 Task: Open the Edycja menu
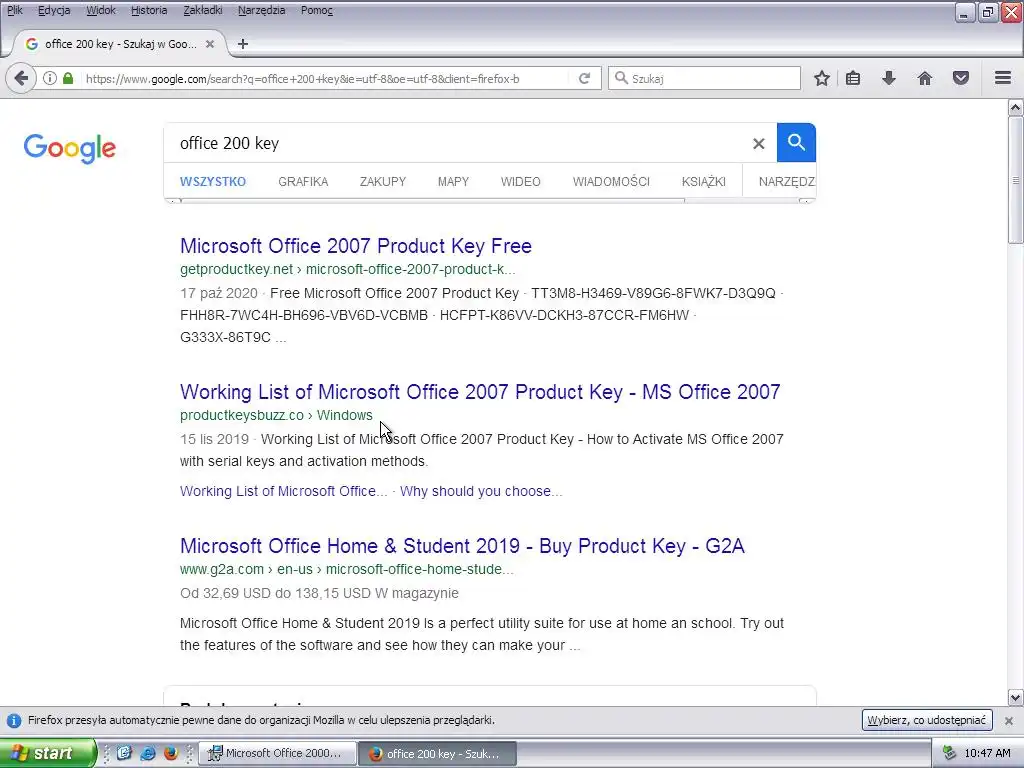pyautogui.click(x=54, y=10)
